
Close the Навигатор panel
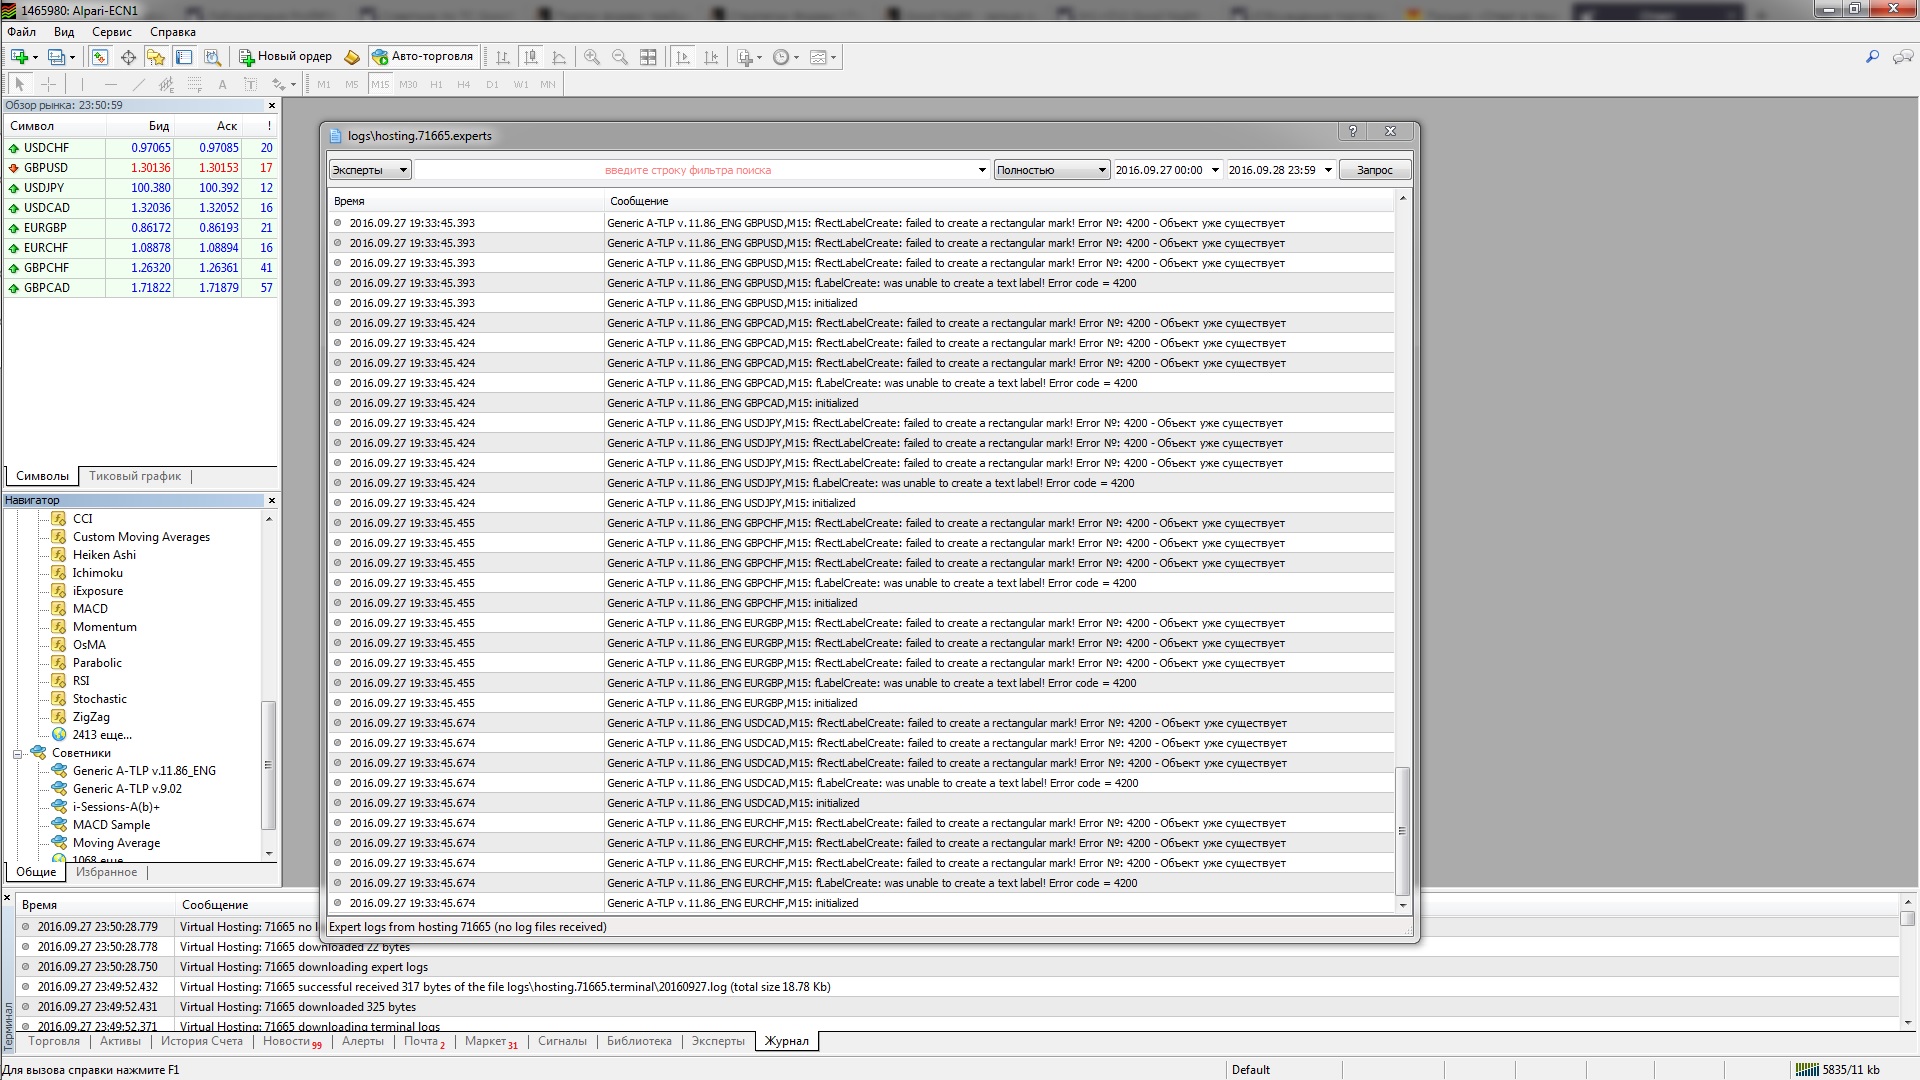271,500
